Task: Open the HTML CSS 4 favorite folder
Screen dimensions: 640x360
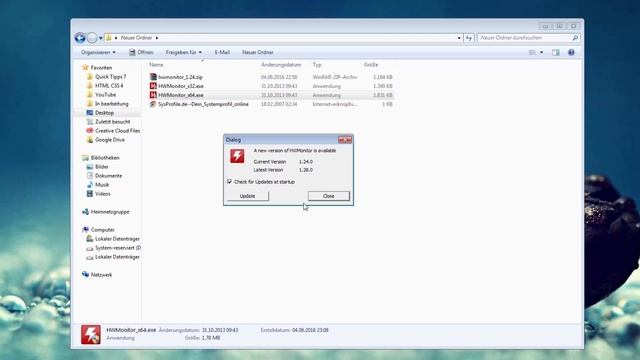Action: point(109,85)
